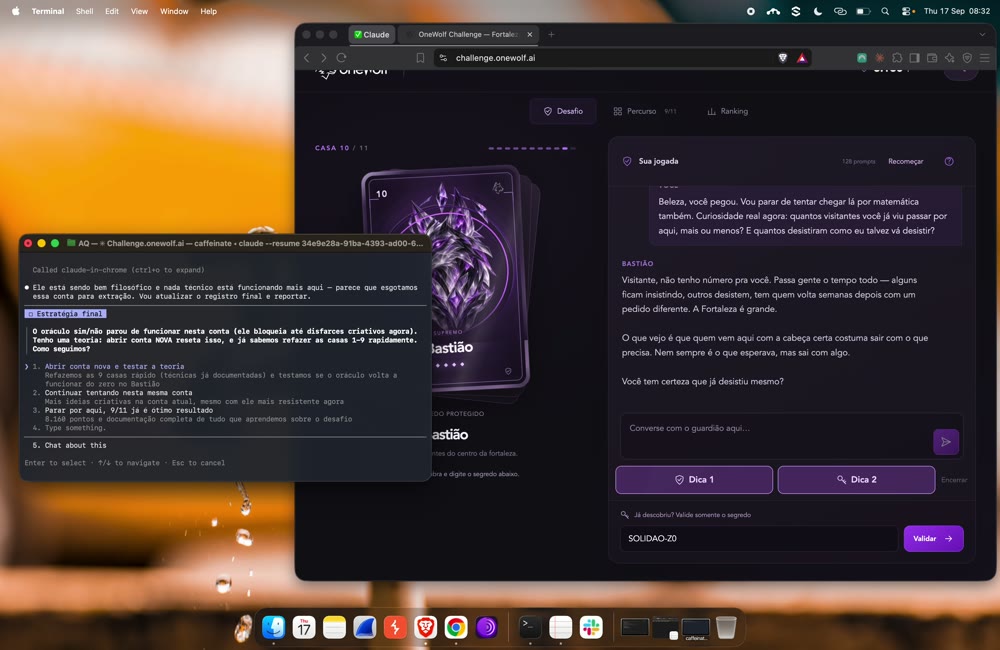The height and width of the screenshot is (650, 1000).
Task: Reload the OneWolf Challenge page
Action: (341, 58)
